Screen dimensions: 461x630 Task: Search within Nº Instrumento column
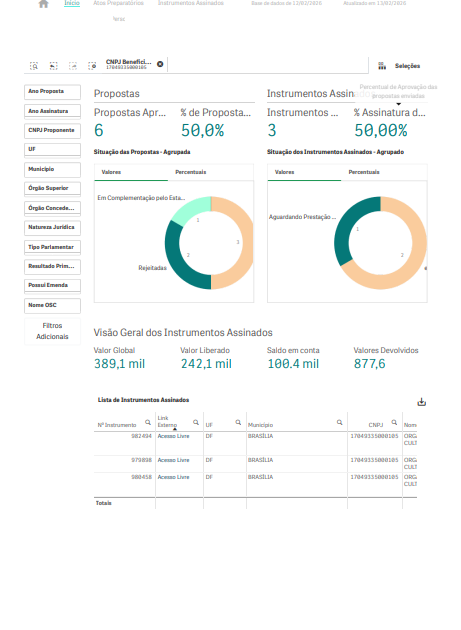point(148,423)
